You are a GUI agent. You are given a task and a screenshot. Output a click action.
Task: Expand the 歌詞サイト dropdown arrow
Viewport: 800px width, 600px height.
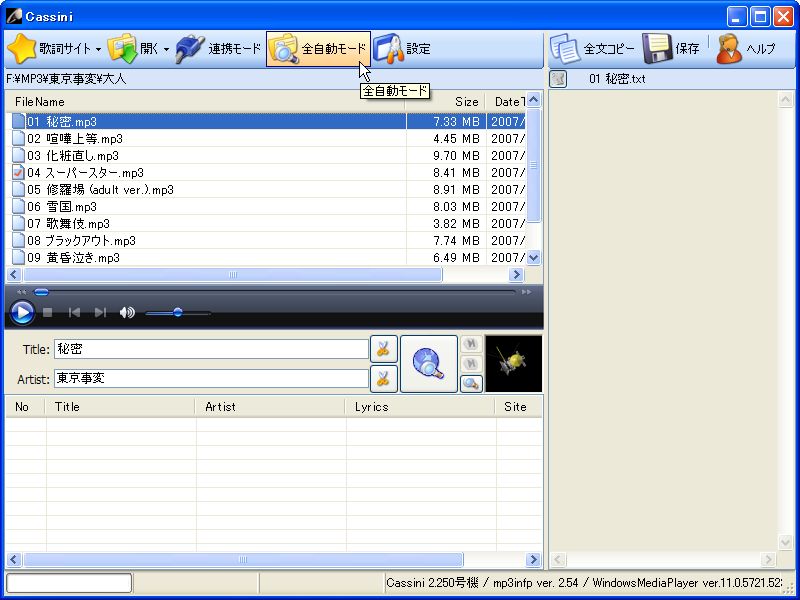point(98,49)
